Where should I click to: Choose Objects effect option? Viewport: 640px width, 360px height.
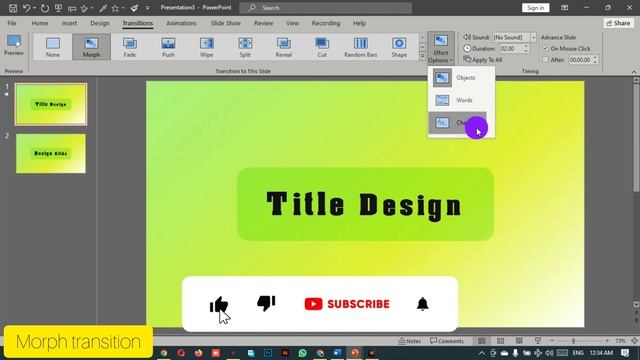[461, 78]
